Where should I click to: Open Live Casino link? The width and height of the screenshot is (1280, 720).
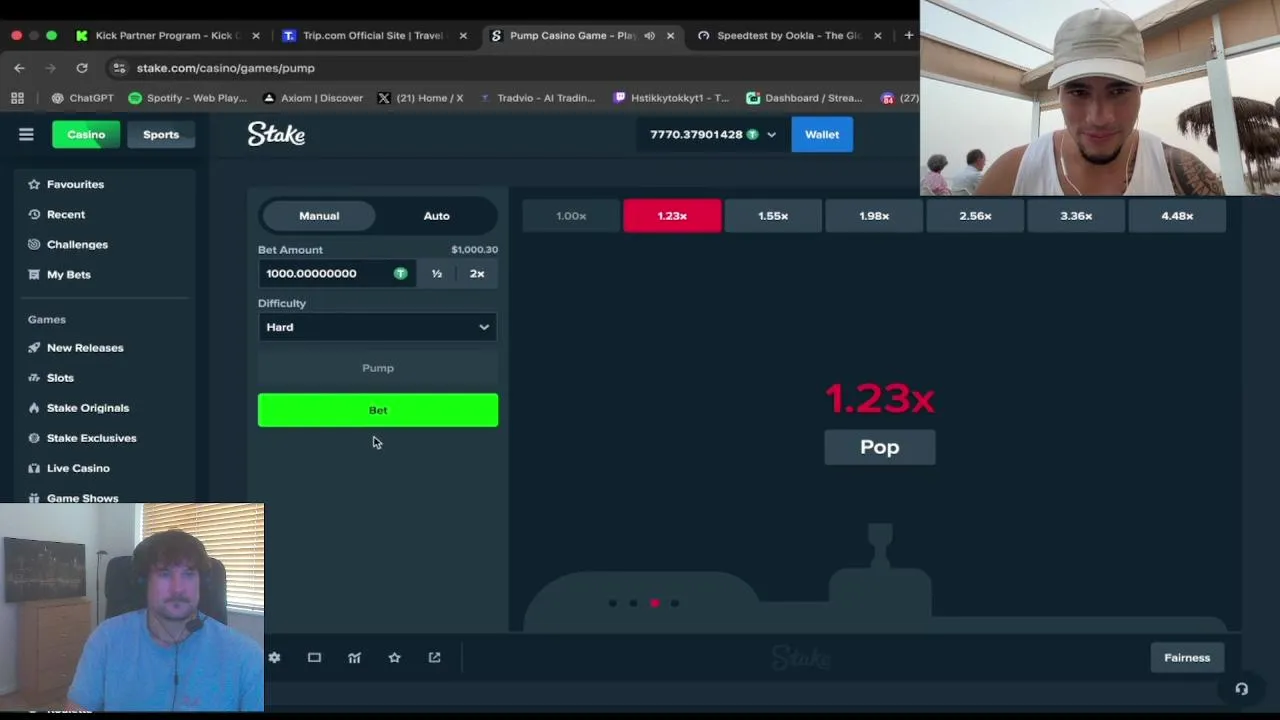point(78,468)
